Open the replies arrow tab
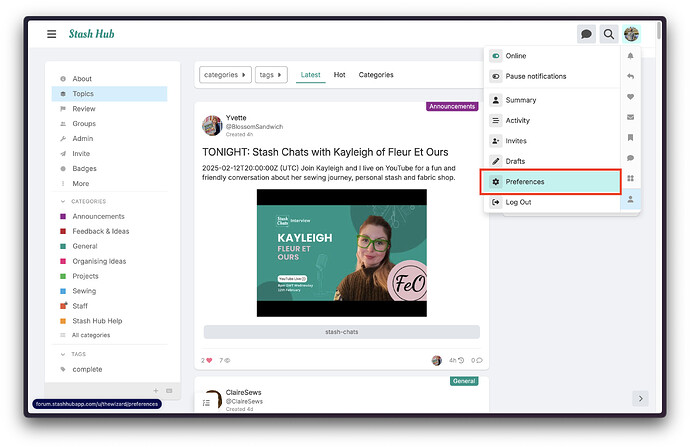Viewport: 690px width, 448px height. [630, 76]
